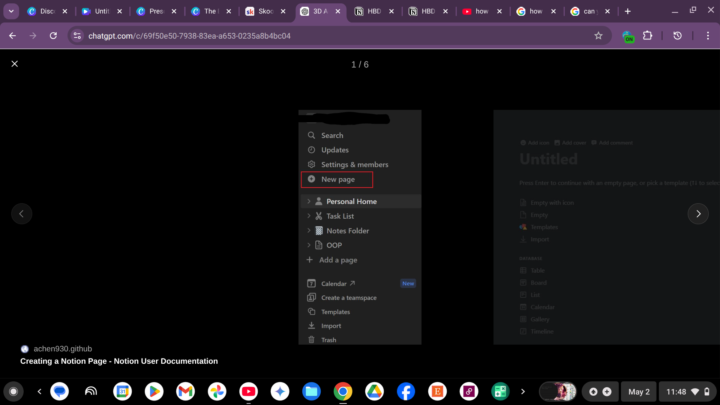Open a new browser tab
Viewport: 720px width, 405px height.
pyautogui.click(x=628, y=11)
